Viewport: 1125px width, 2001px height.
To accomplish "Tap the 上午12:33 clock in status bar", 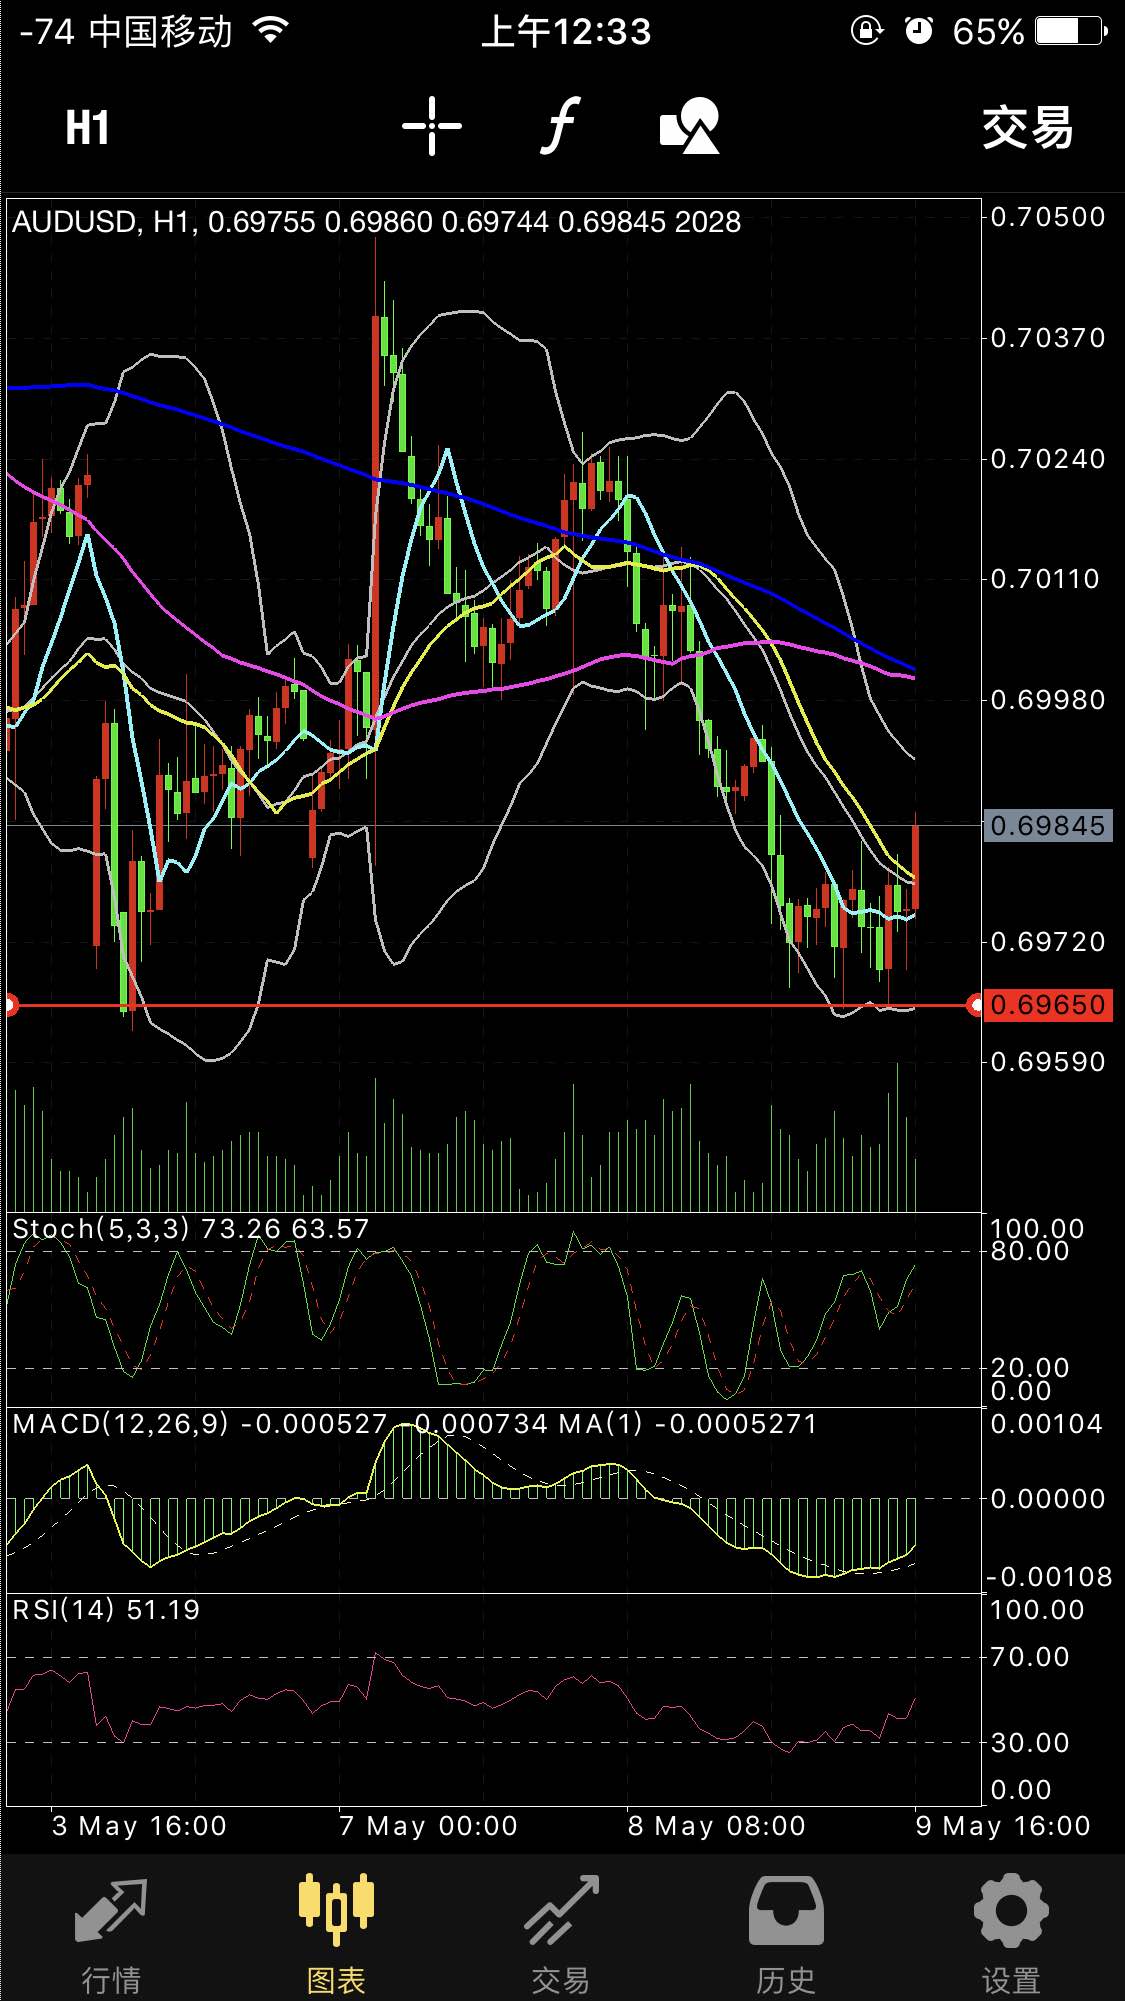I will [566, 32].
